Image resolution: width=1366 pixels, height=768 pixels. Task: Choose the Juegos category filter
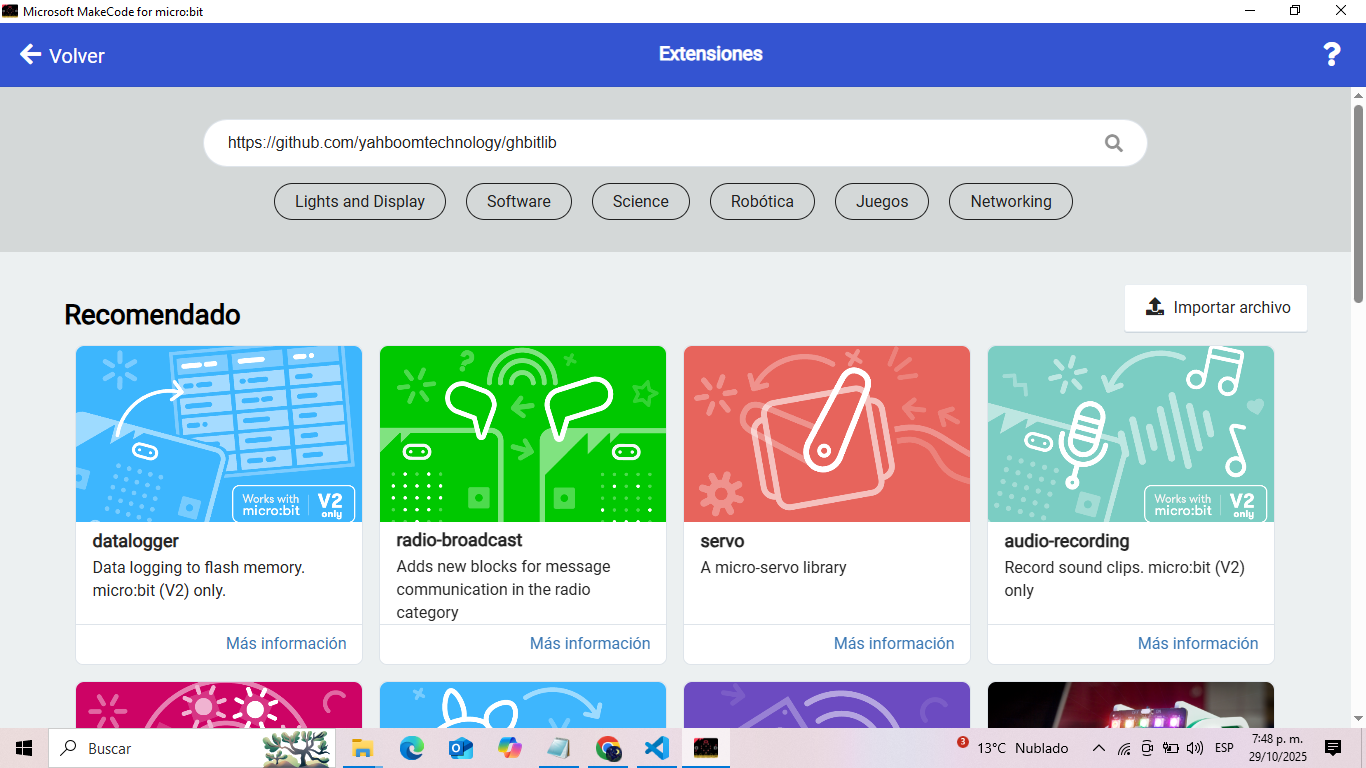[x=881, y=201]
